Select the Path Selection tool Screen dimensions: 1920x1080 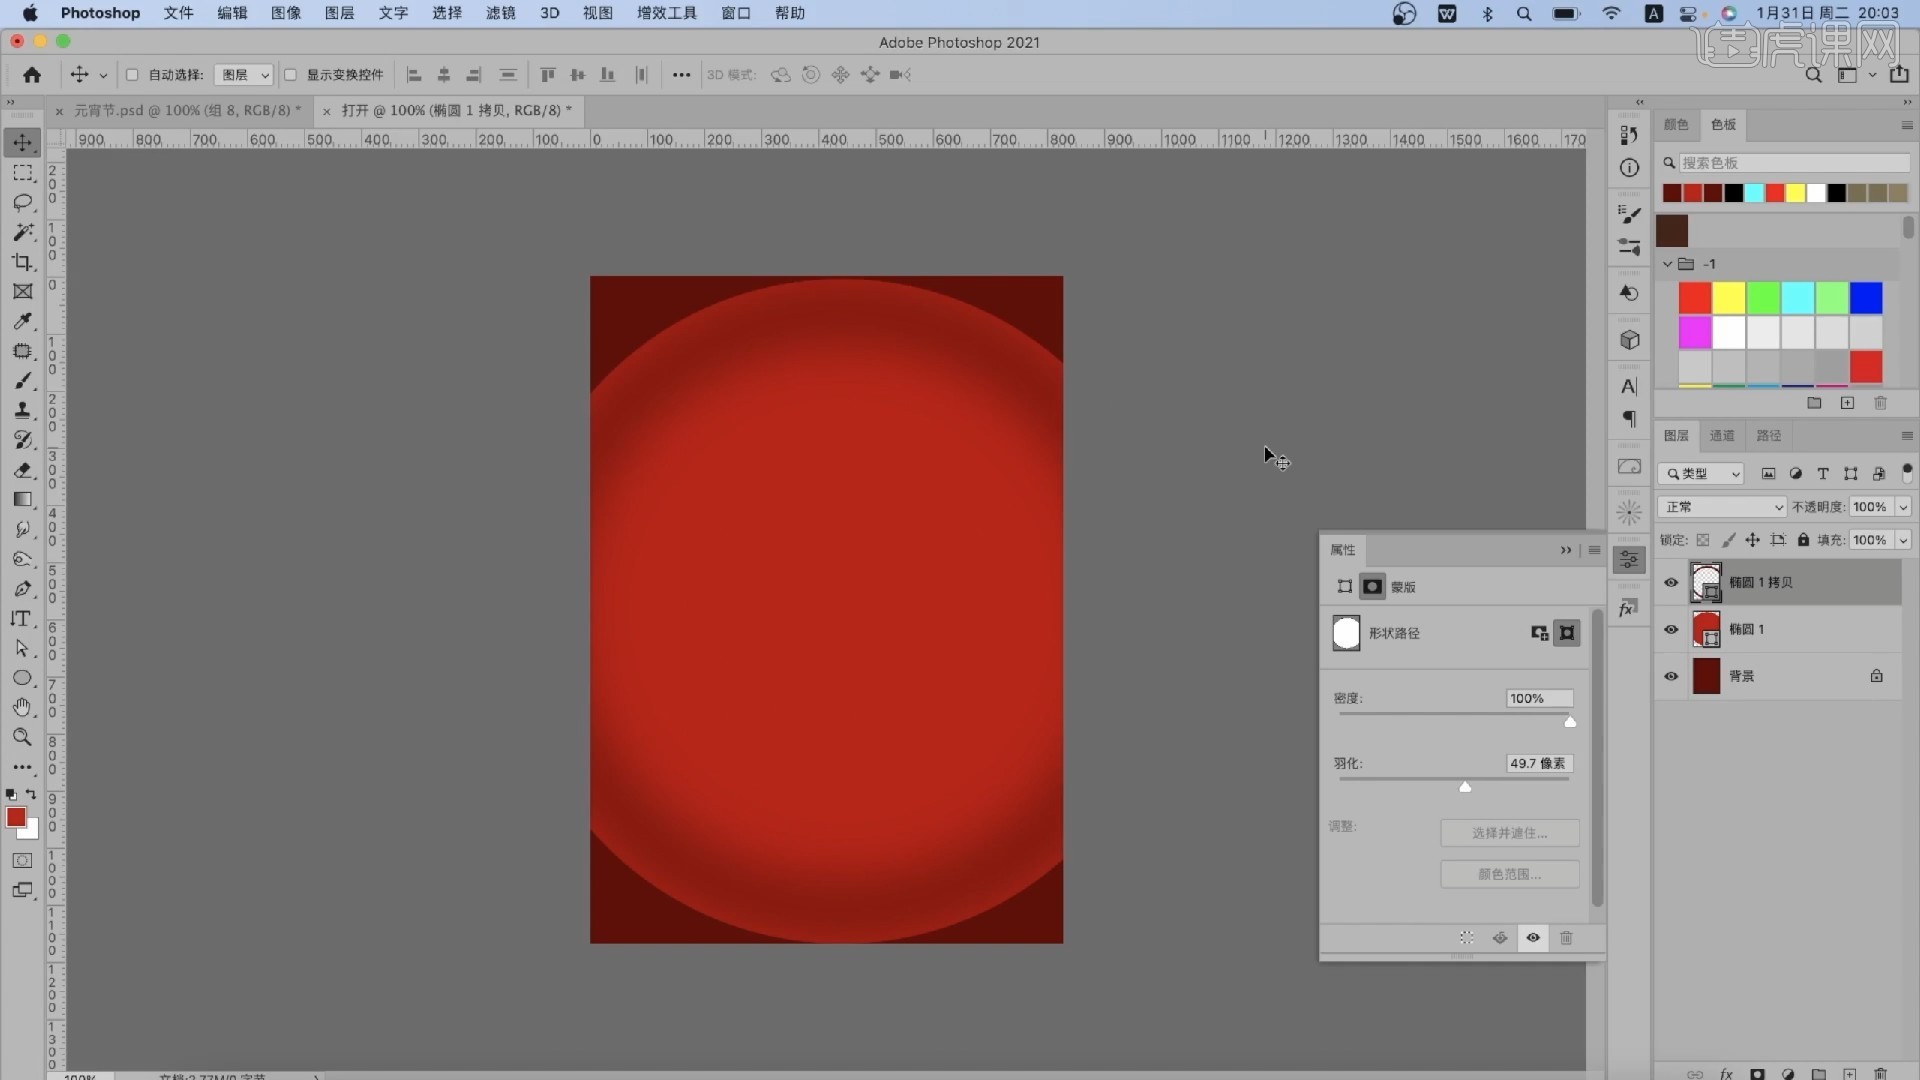(x=22, y=648)
